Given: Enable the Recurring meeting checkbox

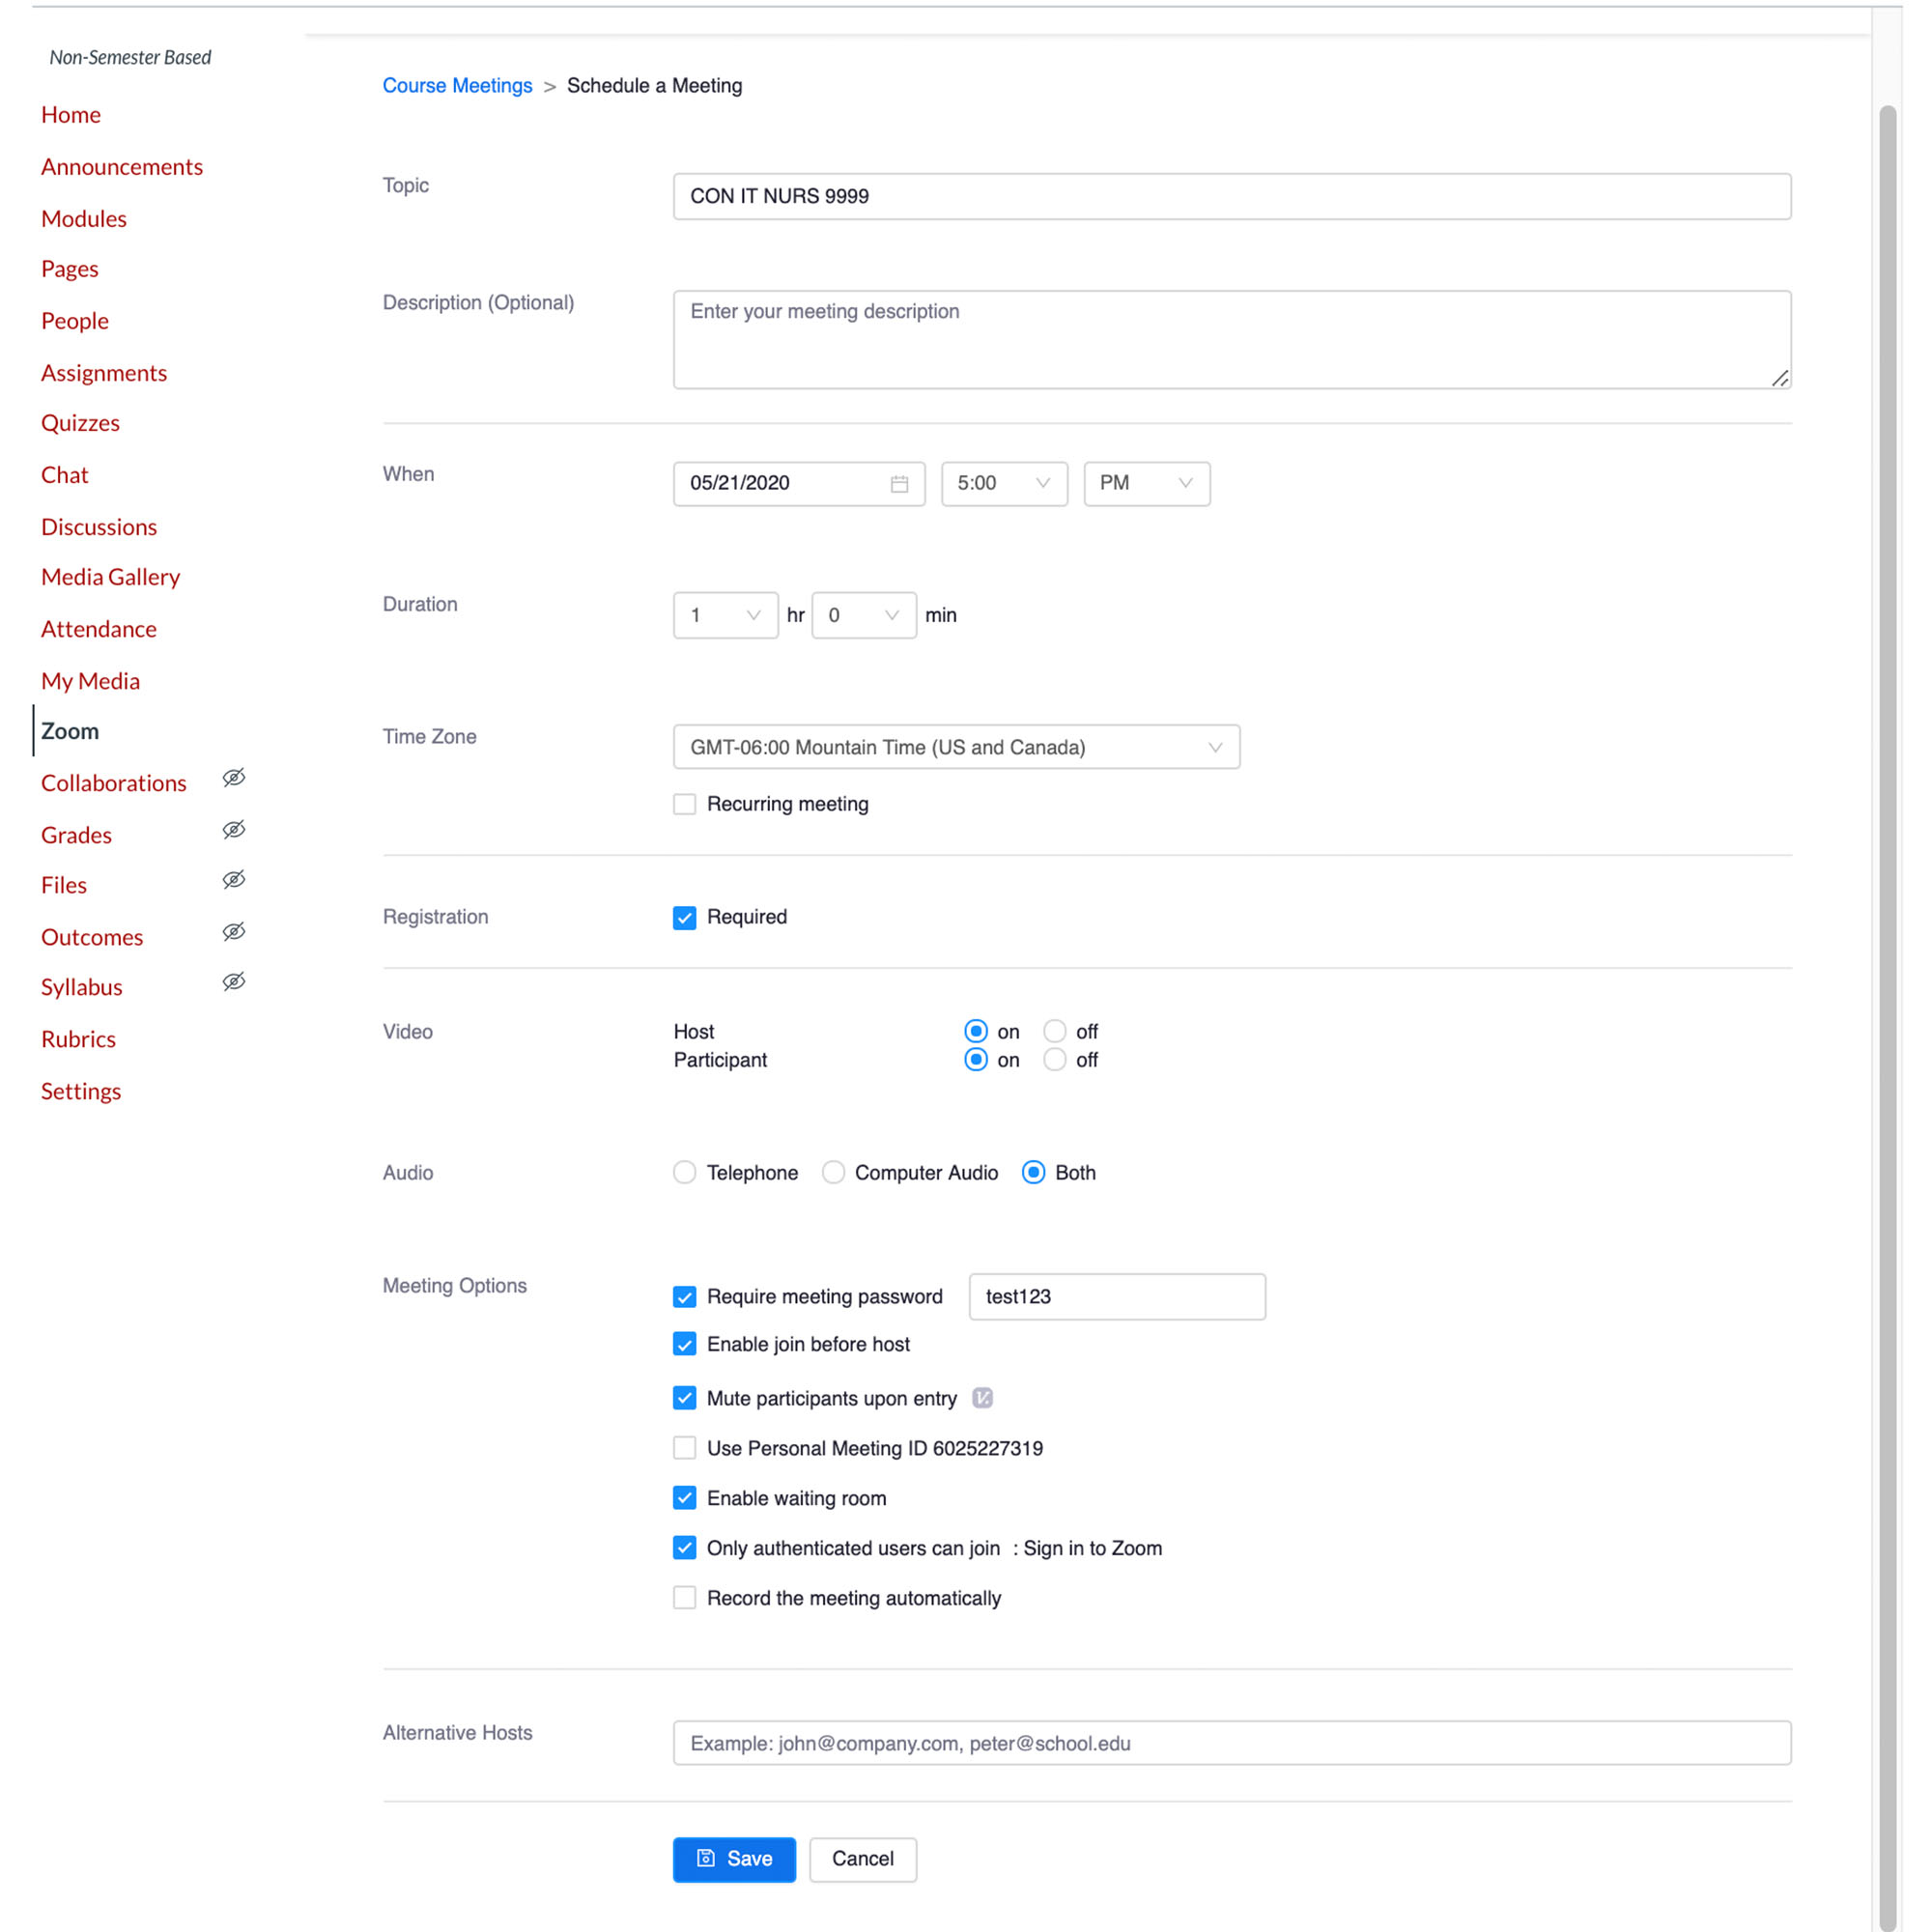Looking at the screenshot, I should pos(685,804).
